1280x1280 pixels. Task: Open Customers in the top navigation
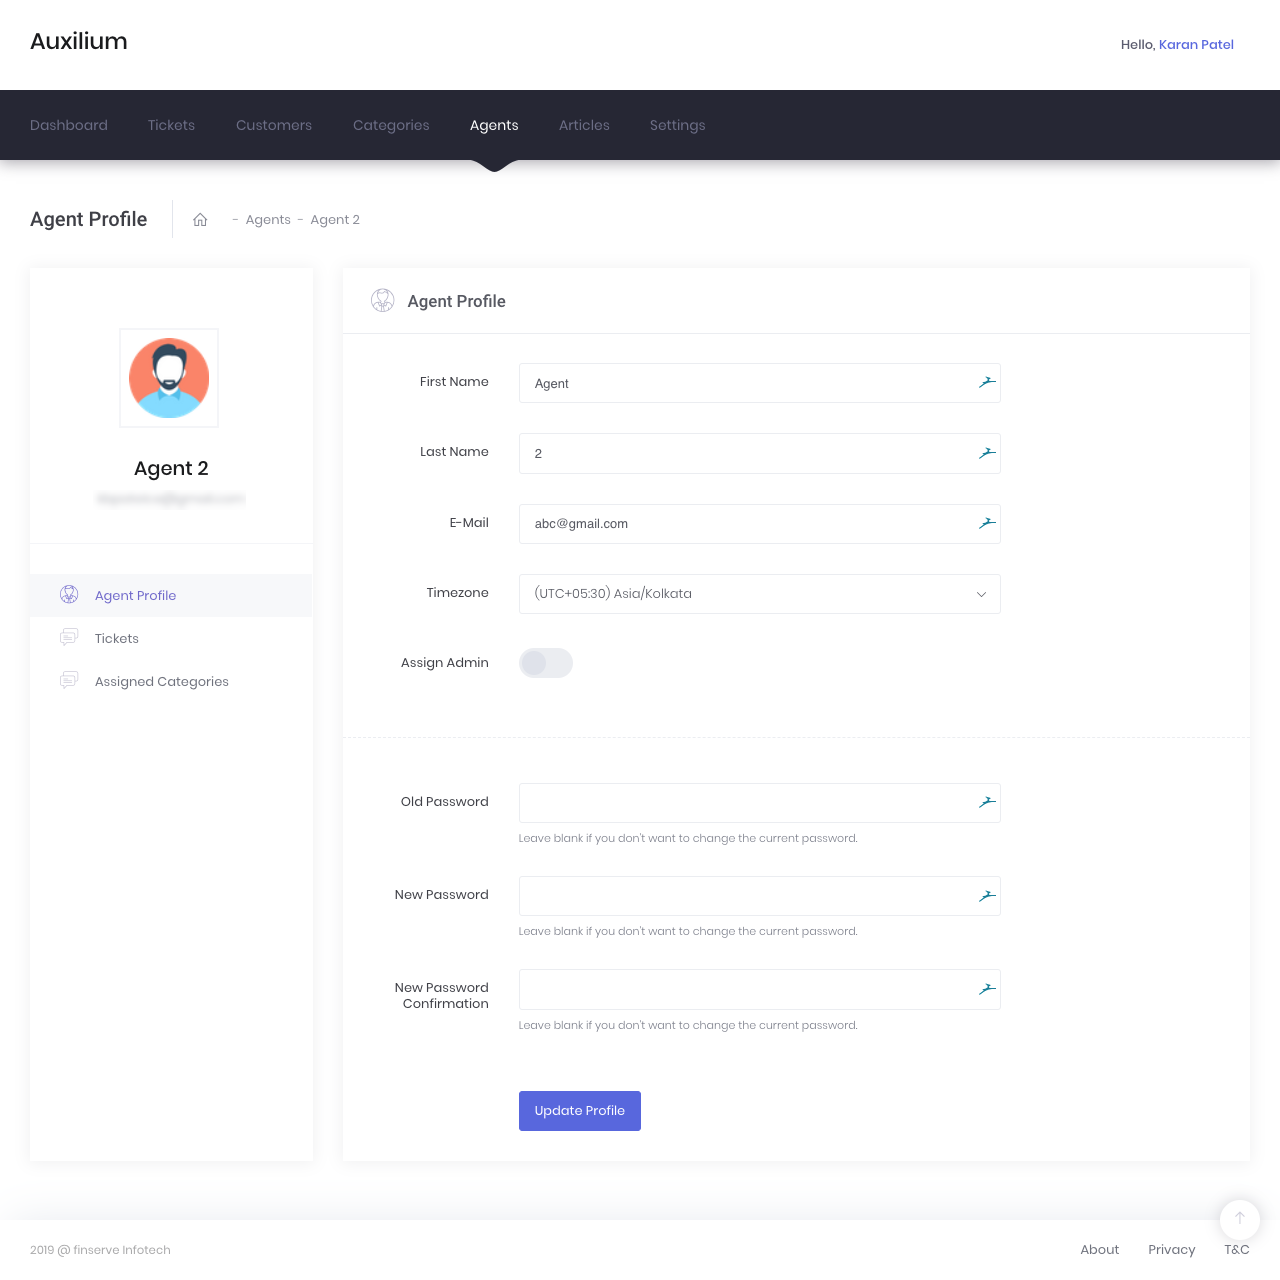[x=274, y=125]
